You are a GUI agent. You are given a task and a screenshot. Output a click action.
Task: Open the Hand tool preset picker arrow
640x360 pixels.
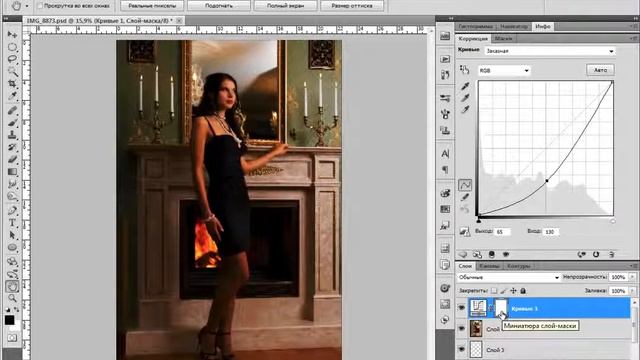[x=27, y=6]
